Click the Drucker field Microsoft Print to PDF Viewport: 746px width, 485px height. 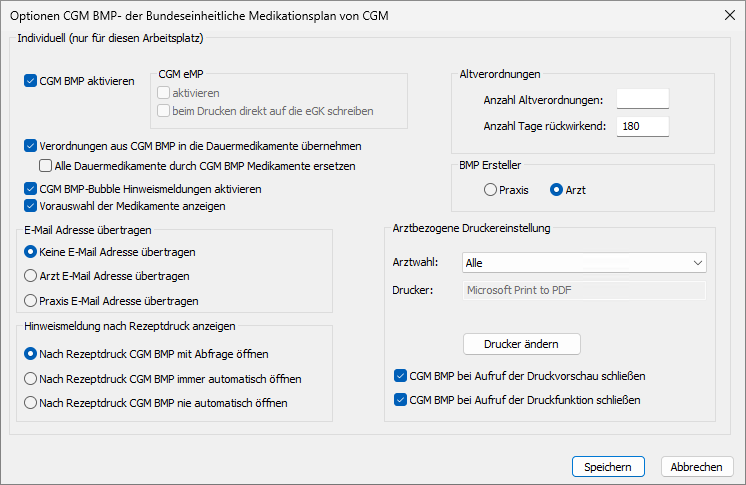click(584, 290)
